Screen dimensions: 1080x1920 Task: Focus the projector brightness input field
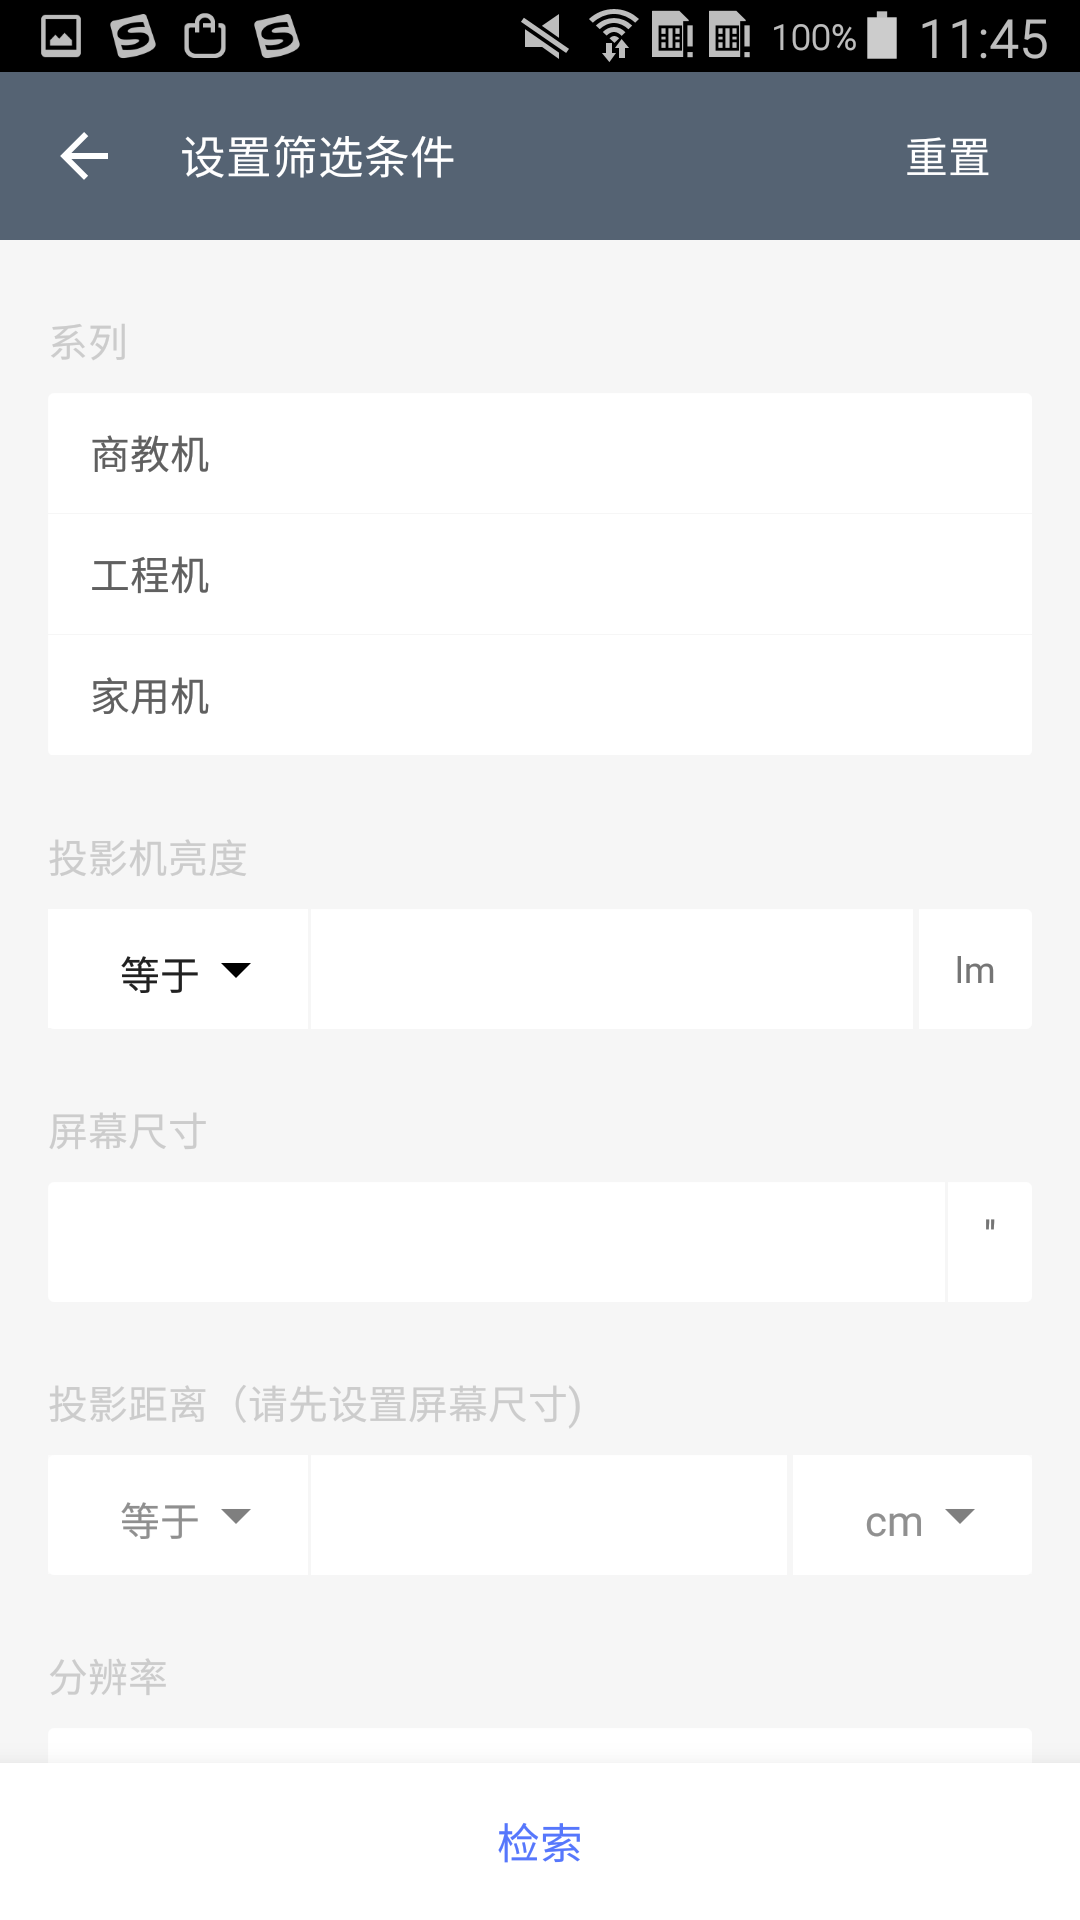[x=612, y=970]
